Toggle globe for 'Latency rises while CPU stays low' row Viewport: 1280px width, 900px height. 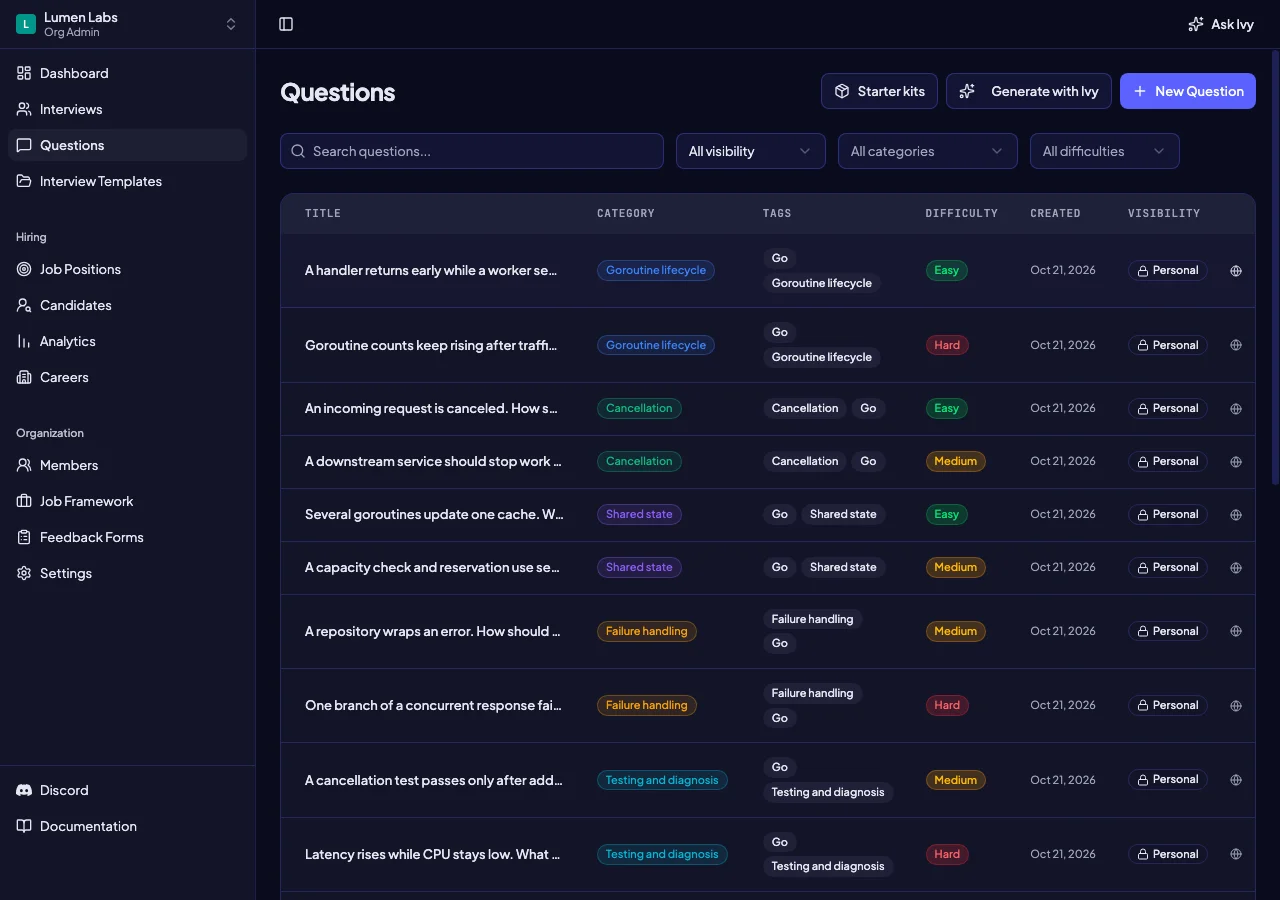(1236, 854)
